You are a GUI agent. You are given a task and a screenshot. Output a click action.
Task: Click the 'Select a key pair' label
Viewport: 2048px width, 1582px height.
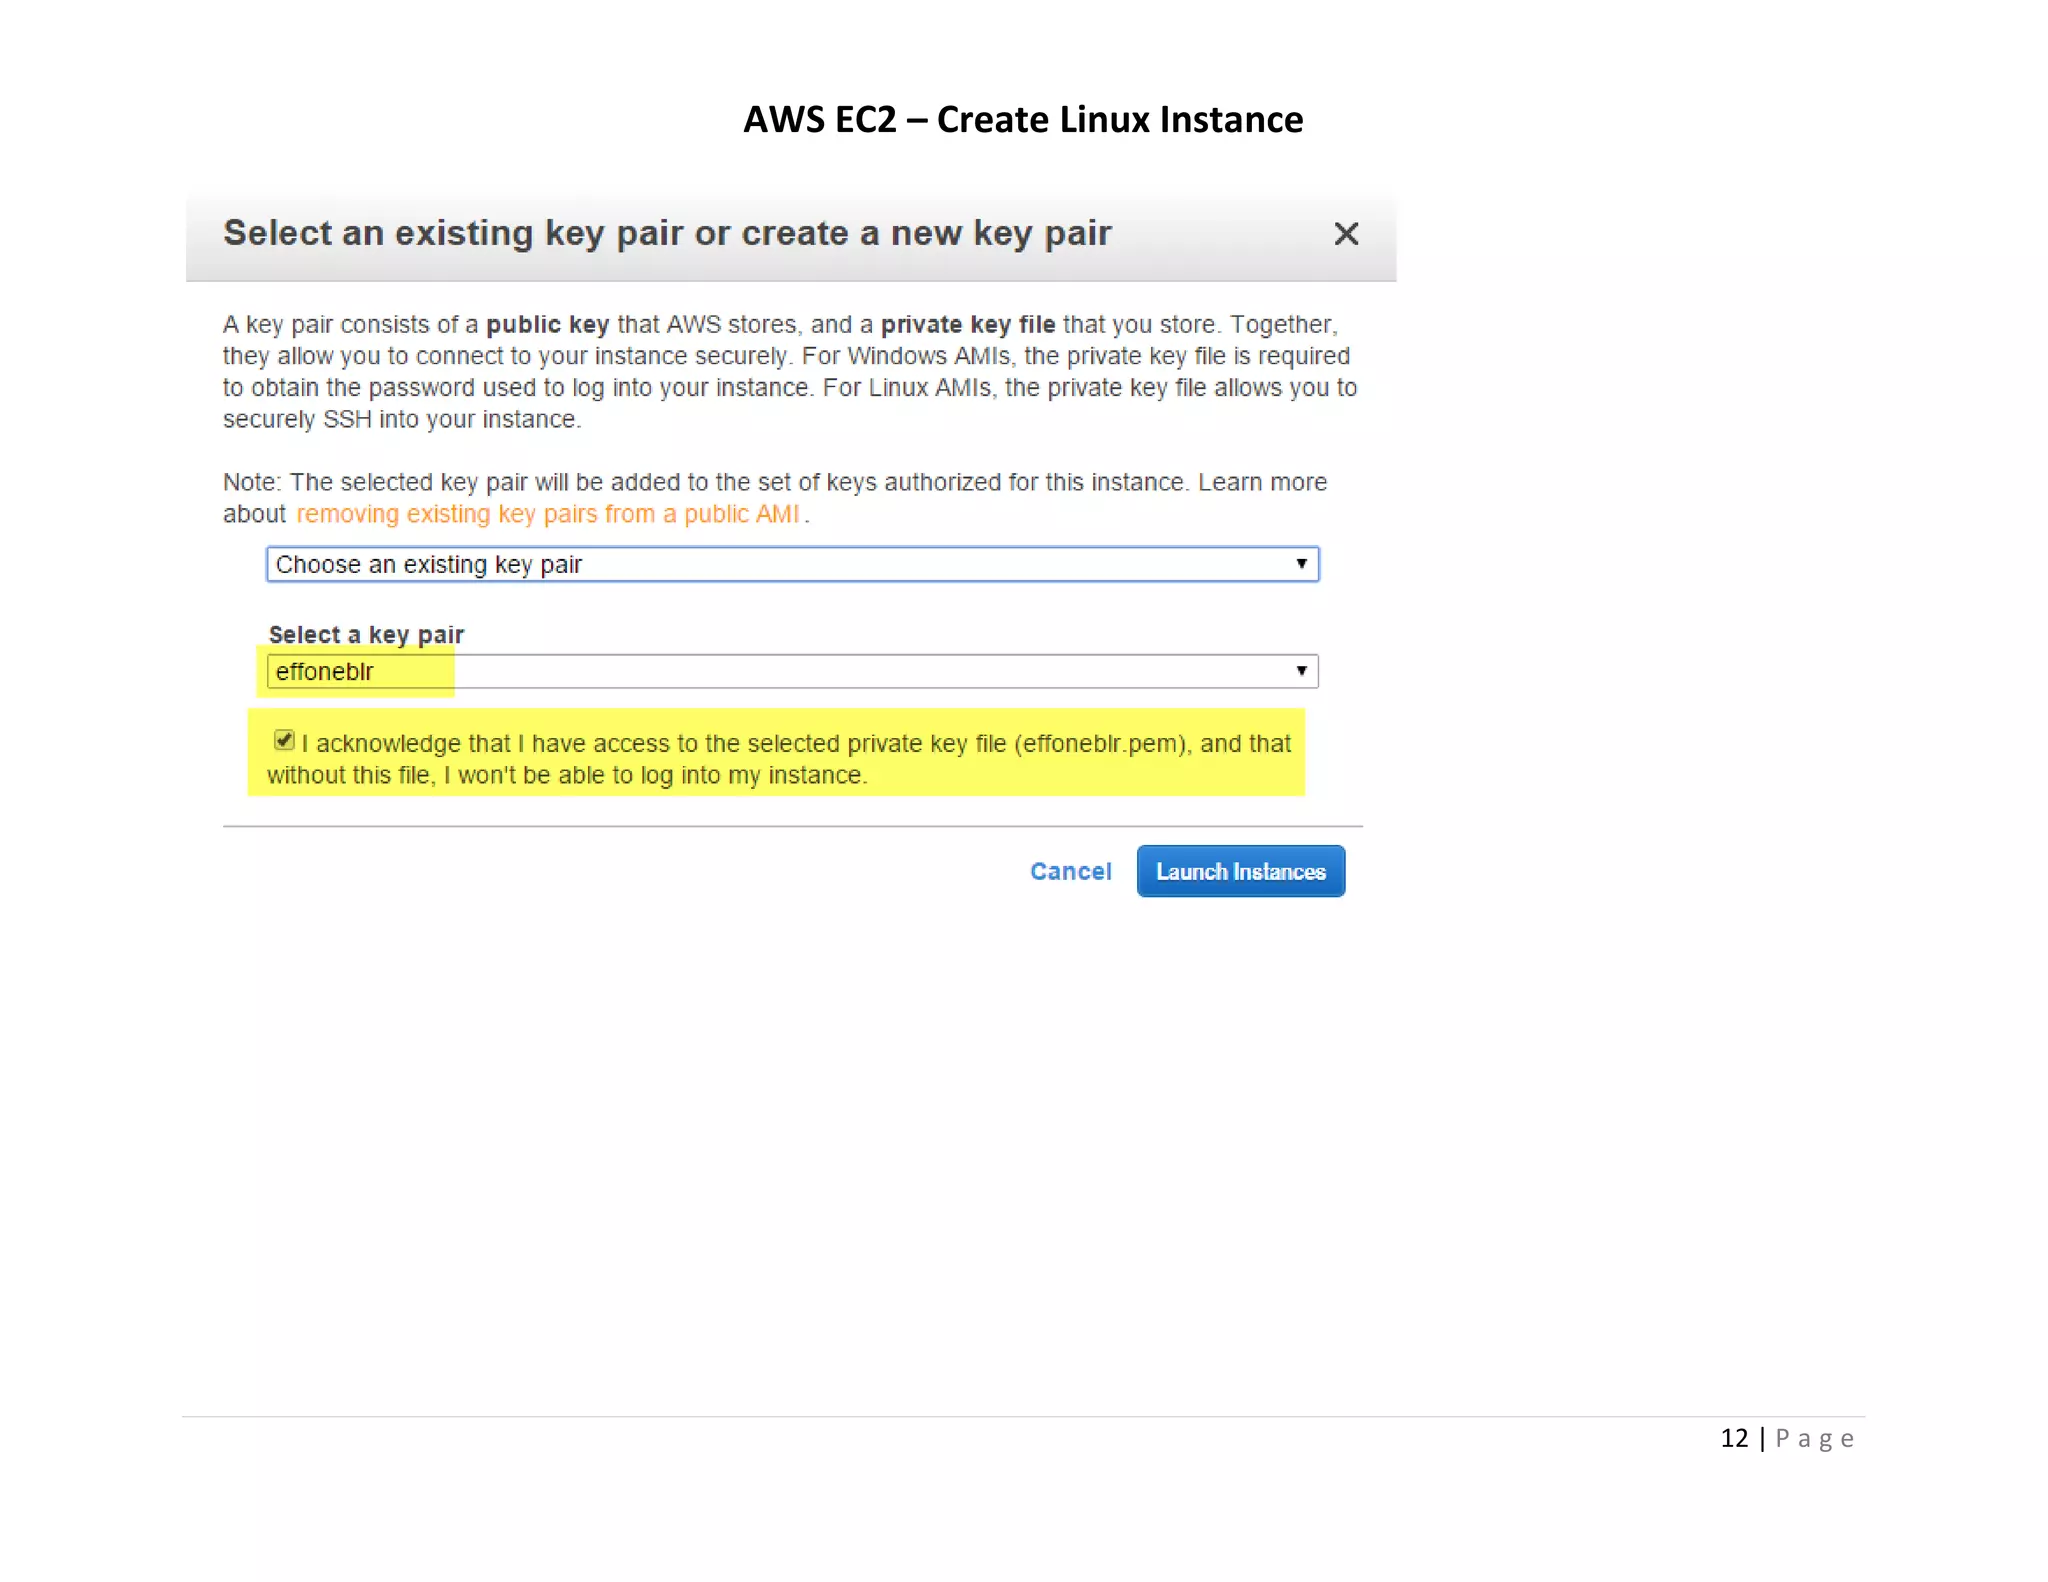click(366, 635)
